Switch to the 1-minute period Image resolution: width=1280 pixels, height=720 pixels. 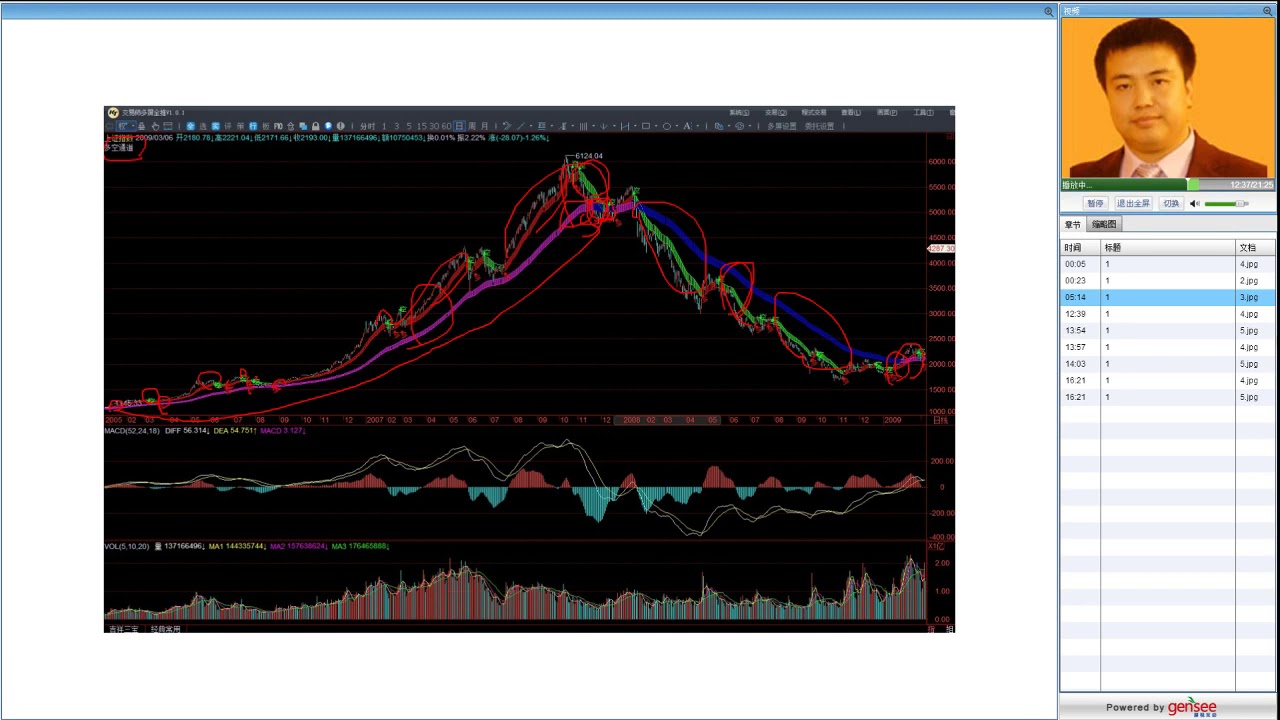(384, 126)
